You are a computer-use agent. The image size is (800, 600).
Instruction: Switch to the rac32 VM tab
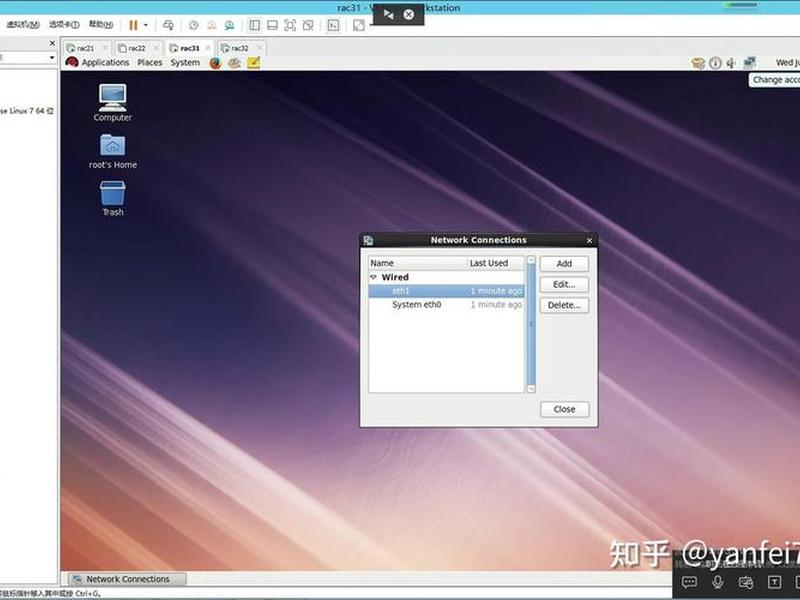pos(240,48)
